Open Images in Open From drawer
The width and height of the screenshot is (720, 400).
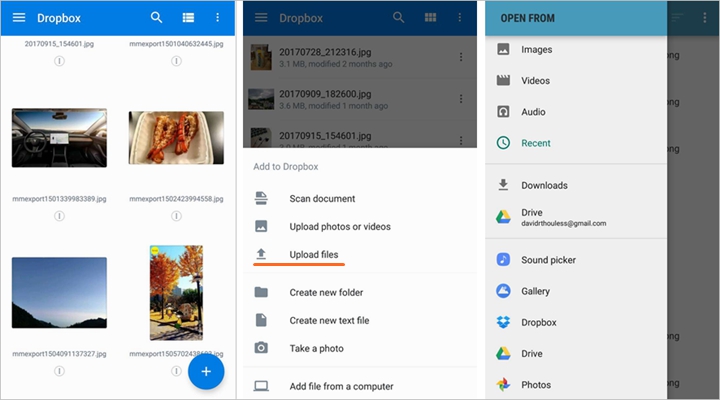(x=576, y=49)
